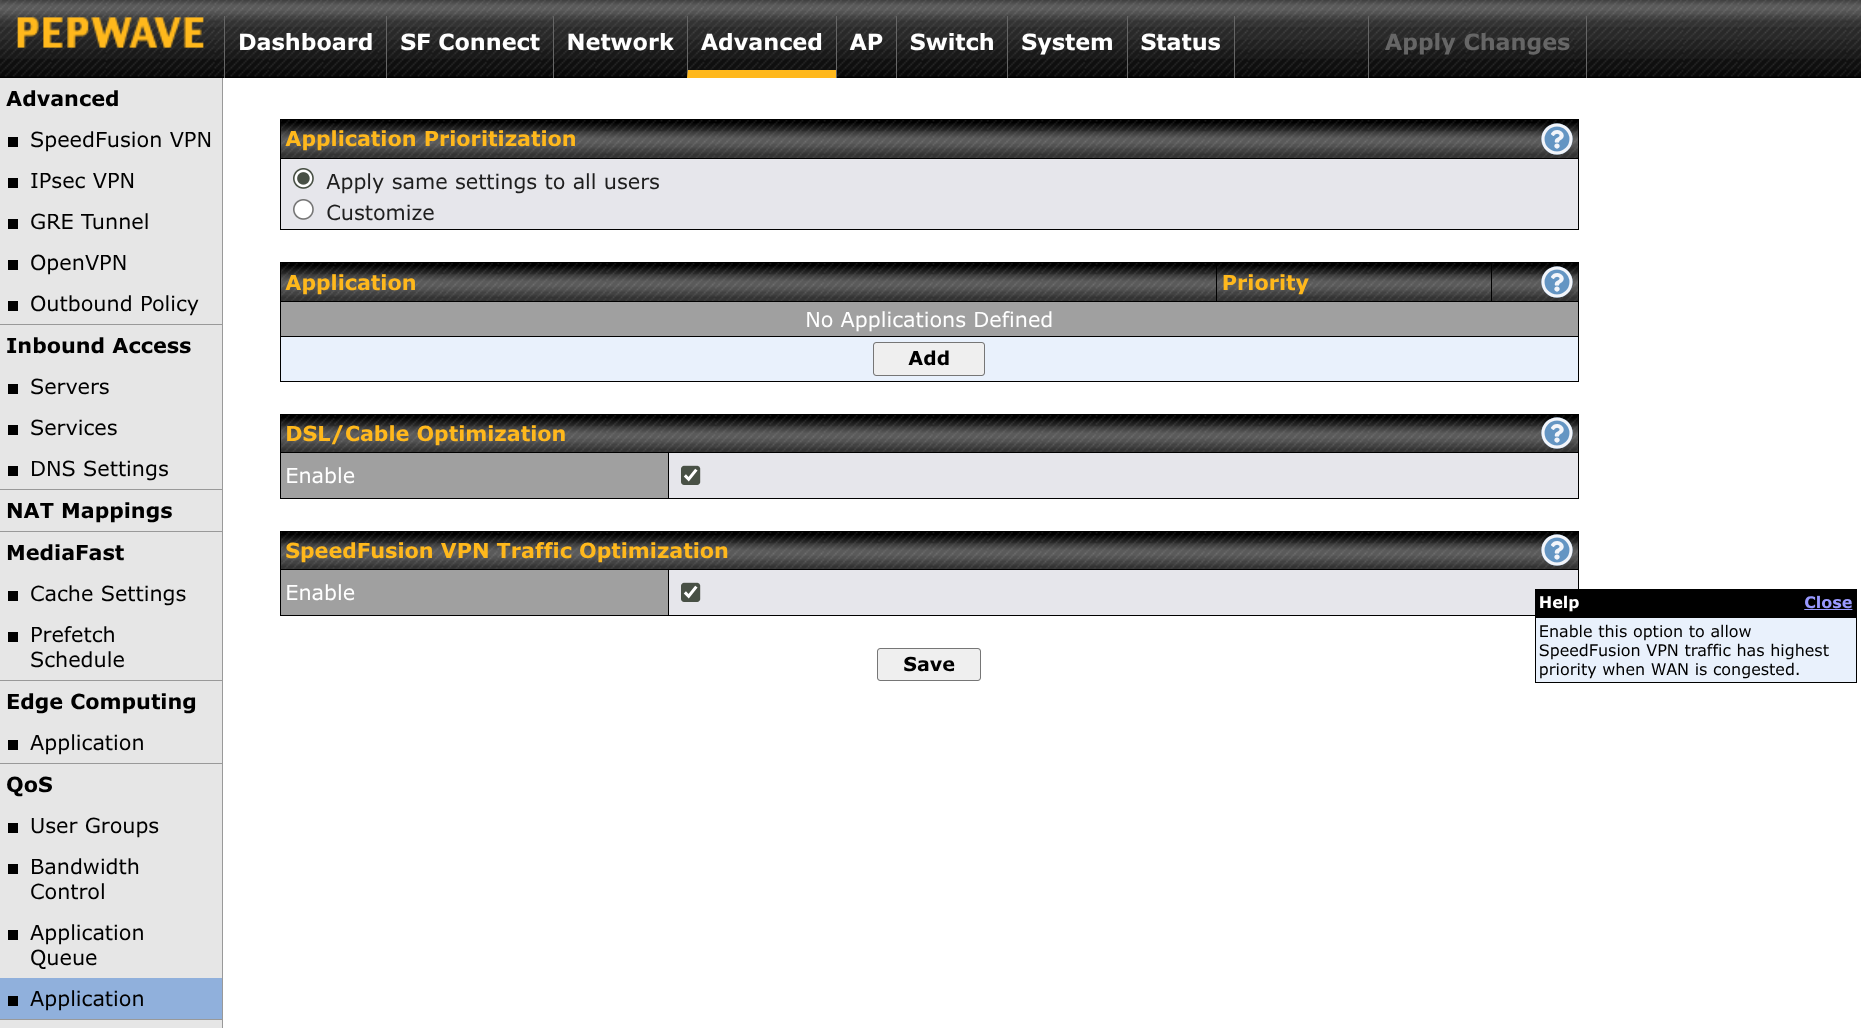Screen dimensions: 1861x1028
Task: Open SpeedFusion VPN Traffic Optimization help icon
Action: pyautogui.click(x=1556, y=550)
